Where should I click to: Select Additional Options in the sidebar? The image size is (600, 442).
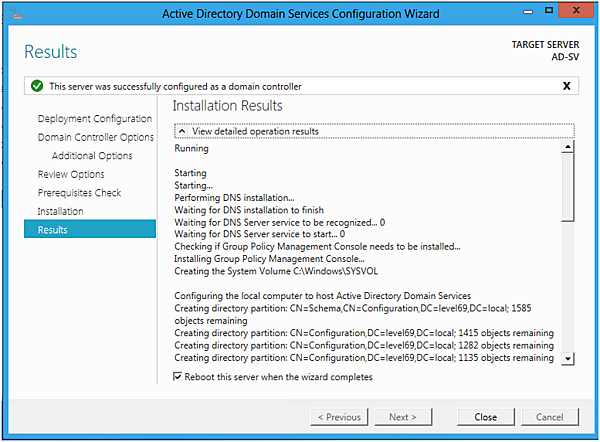(92, 156)
